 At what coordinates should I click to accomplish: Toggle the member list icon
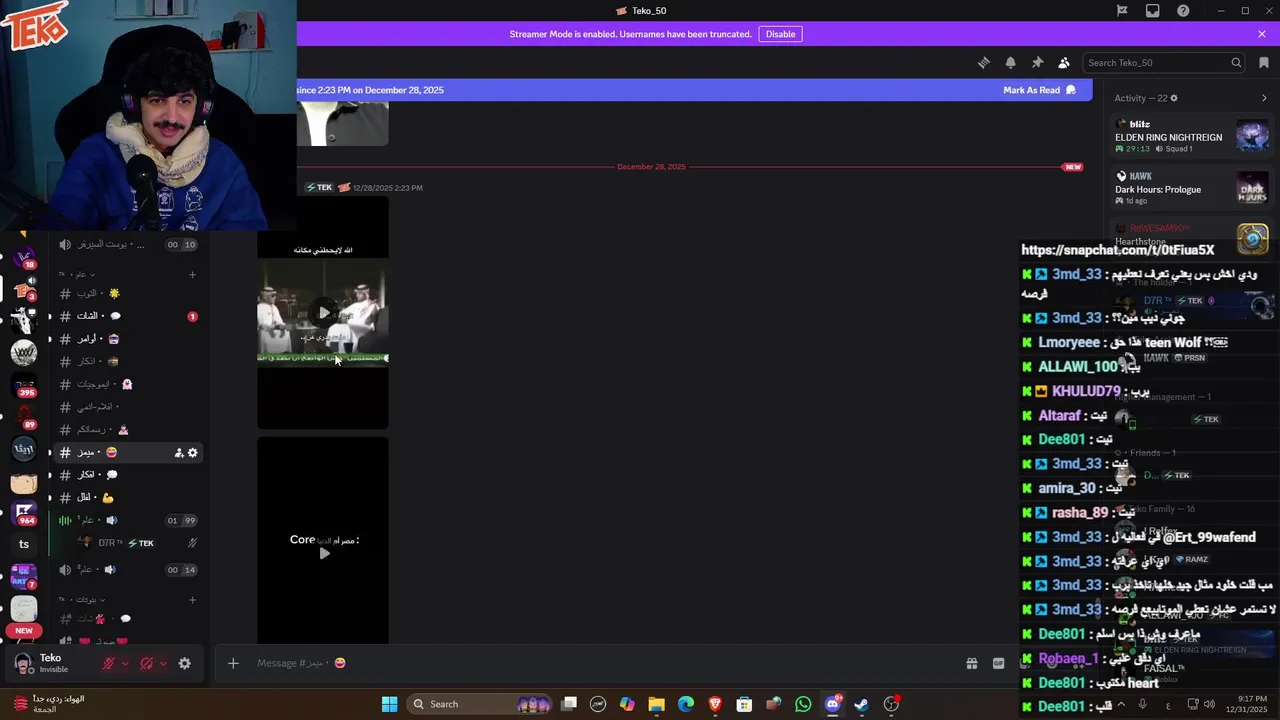1064,62
